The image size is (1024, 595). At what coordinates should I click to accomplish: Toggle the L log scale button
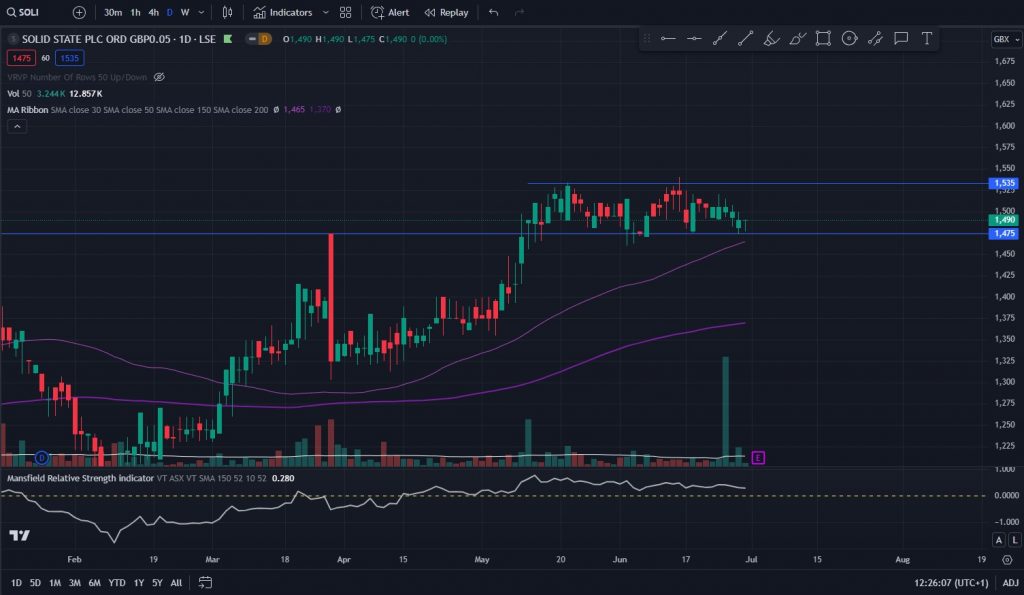click(1014, 539)
